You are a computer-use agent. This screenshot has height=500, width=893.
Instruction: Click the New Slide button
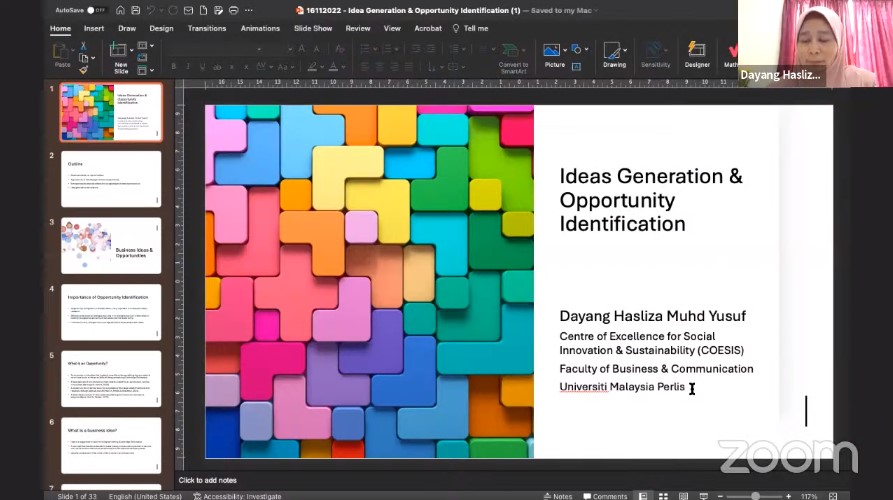click(118, 58)
